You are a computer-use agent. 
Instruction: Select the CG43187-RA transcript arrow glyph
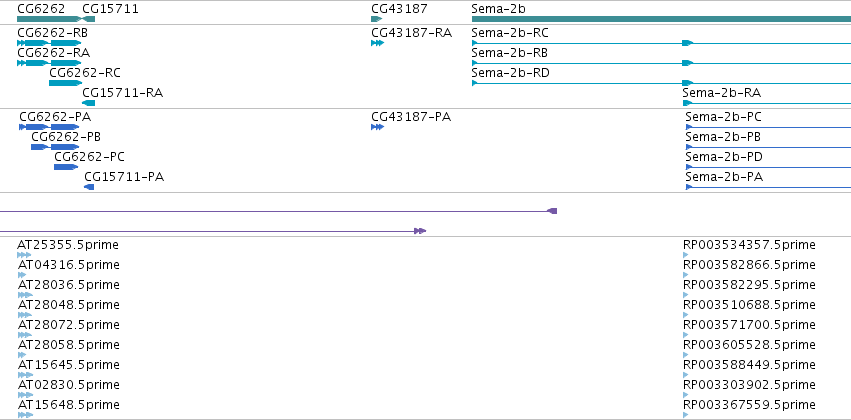point(378,43)
